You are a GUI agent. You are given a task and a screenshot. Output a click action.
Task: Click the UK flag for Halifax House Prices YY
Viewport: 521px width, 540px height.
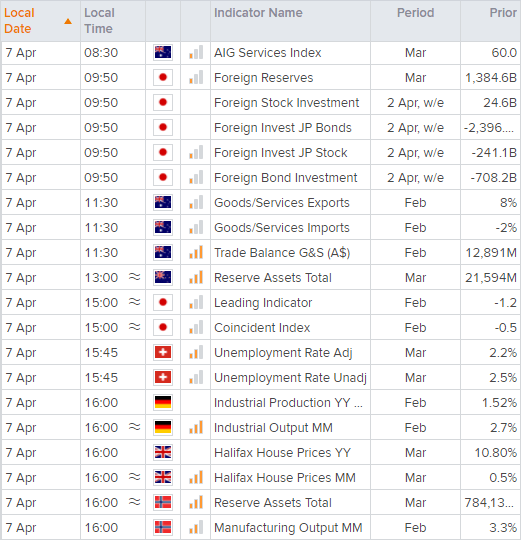163,453
